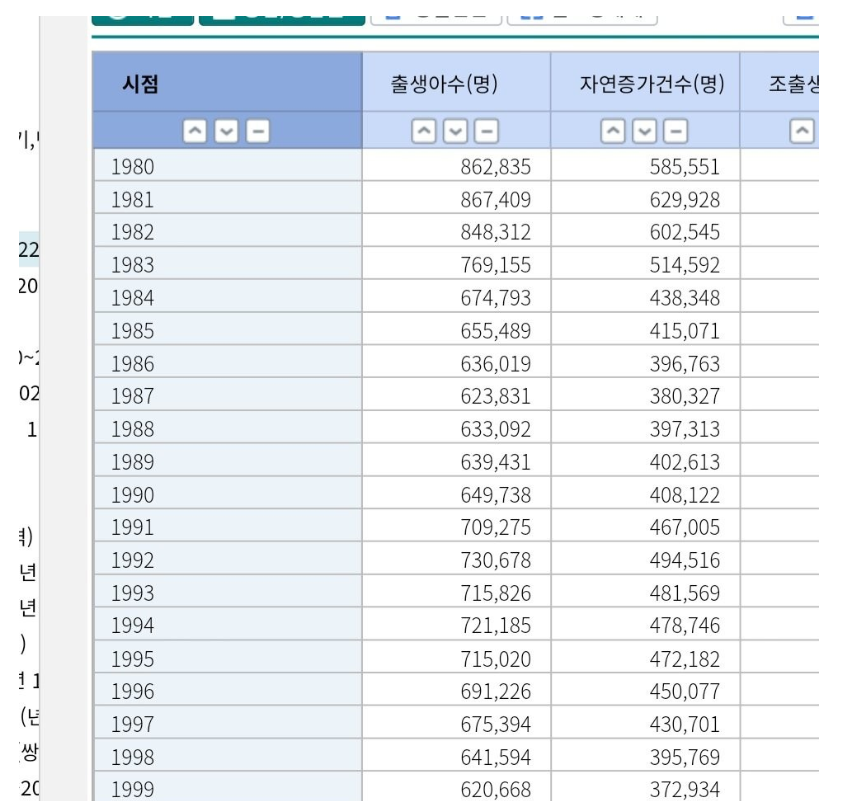Click births value 769,155 for 1983
Viewport: 842px width, 801px height.
tap(496, 265)
